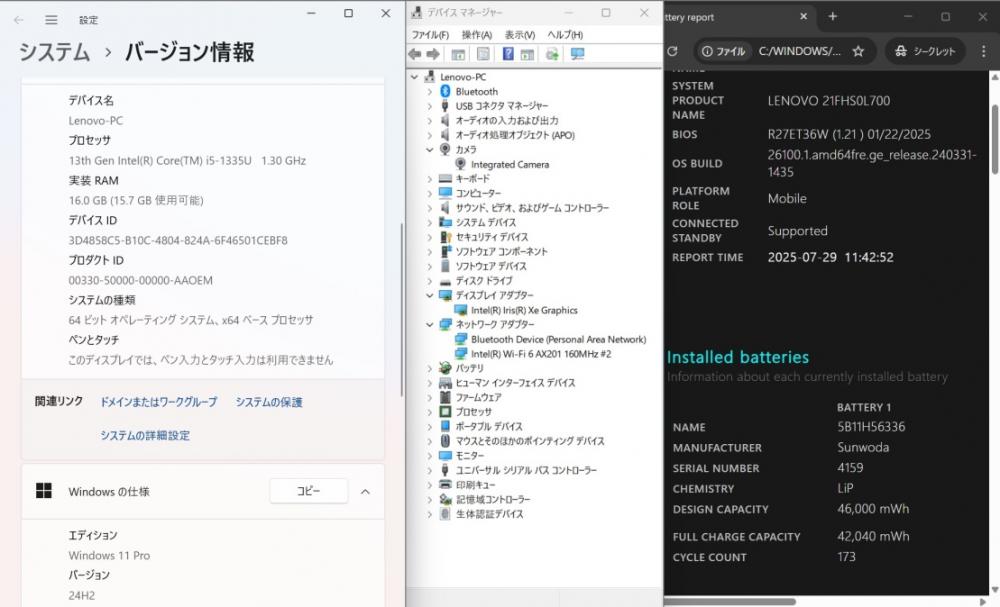
Task: Collapse the ネットワーク アダプター category
Action: [x=430, y=325]
